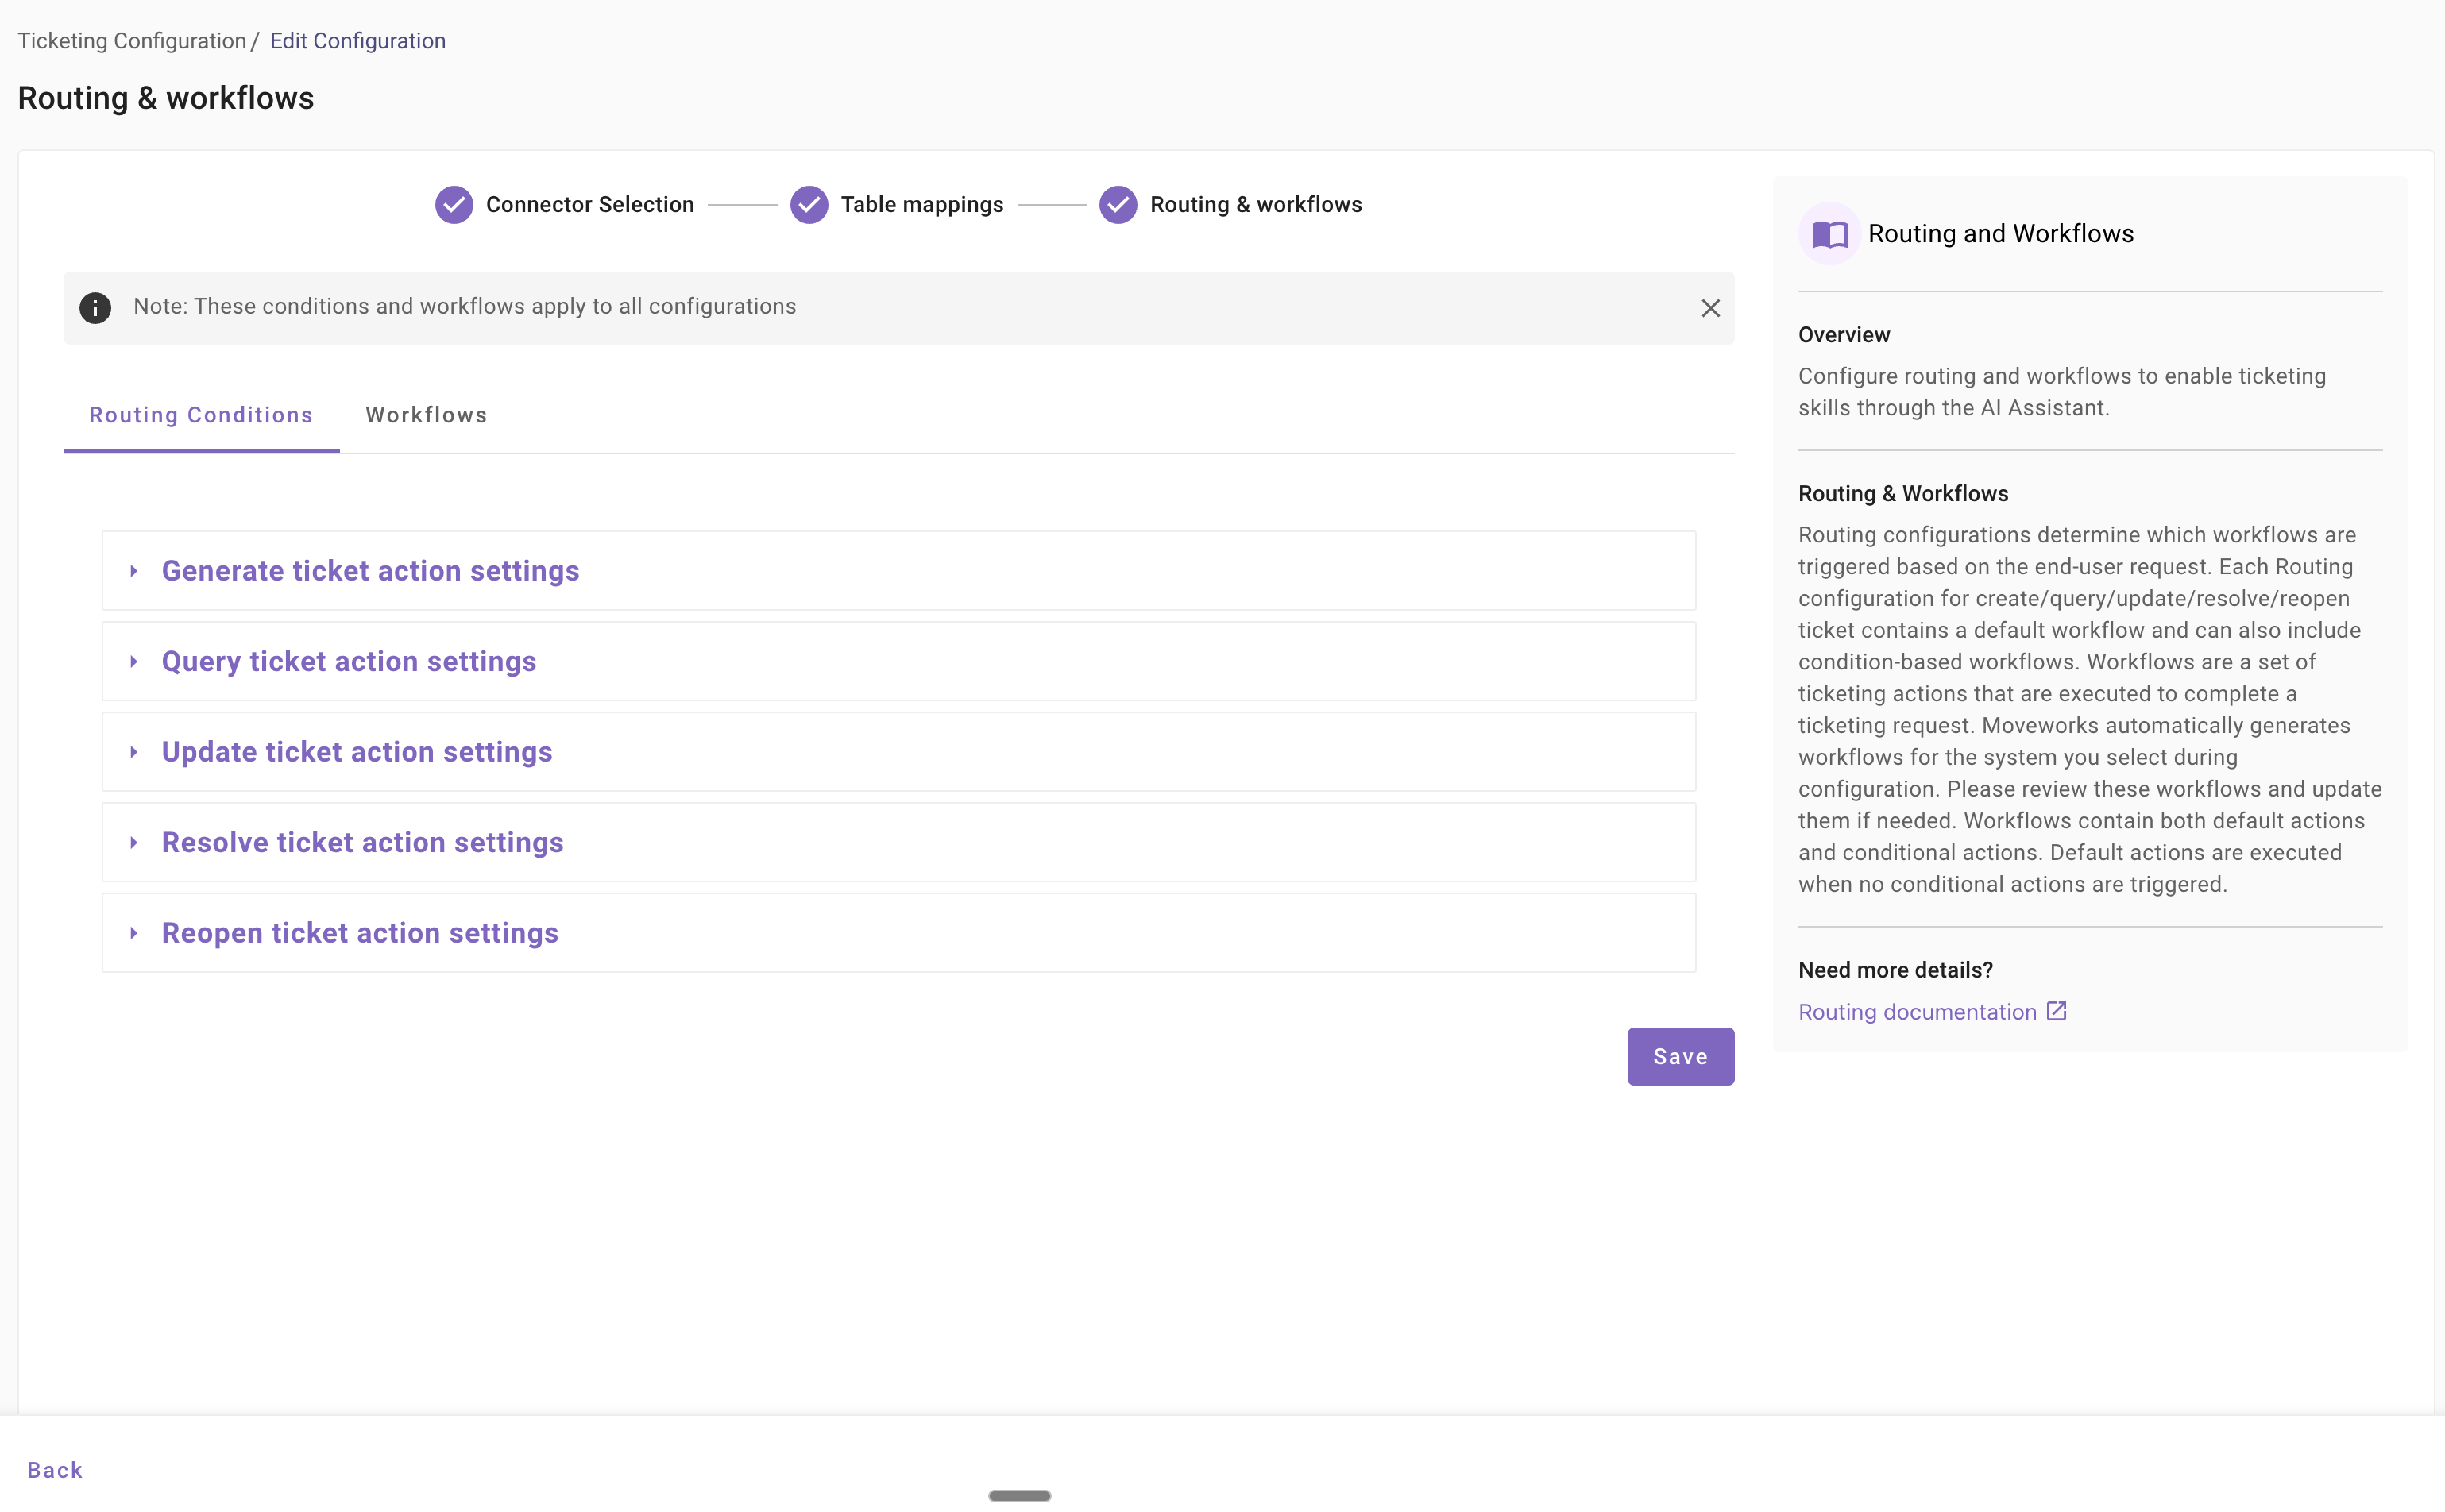Switch to the Workflows tab

426,415
